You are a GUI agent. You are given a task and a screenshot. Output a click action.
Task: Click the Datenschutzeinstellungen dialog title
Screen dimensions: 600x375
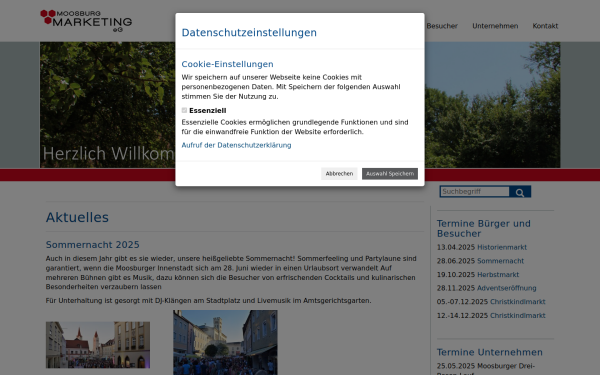(249, 33)
